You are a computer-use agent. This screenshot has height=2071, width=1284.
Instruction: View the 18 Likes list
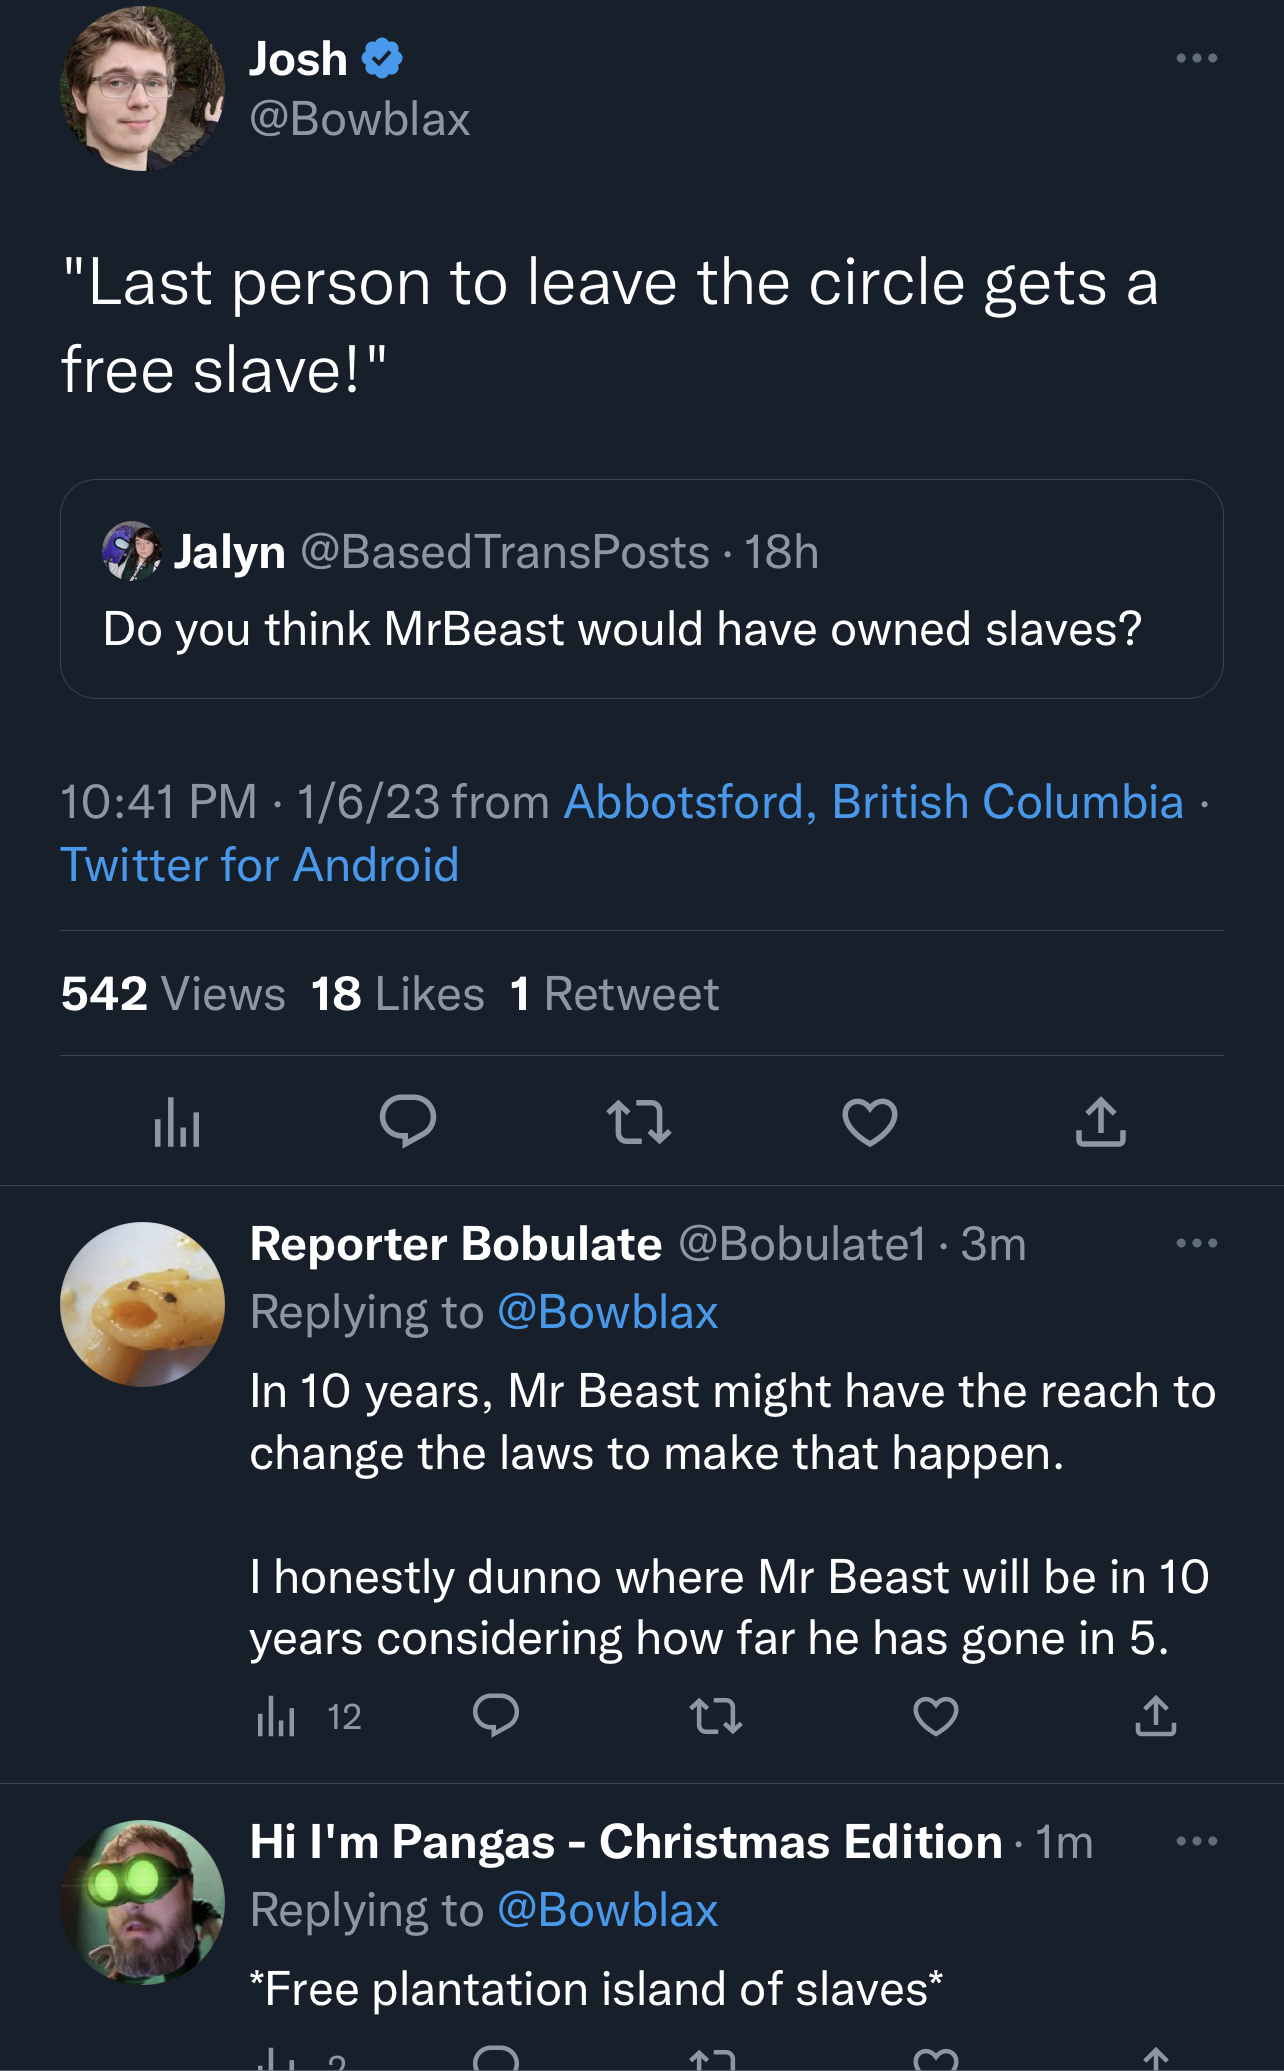click(397, 994)
